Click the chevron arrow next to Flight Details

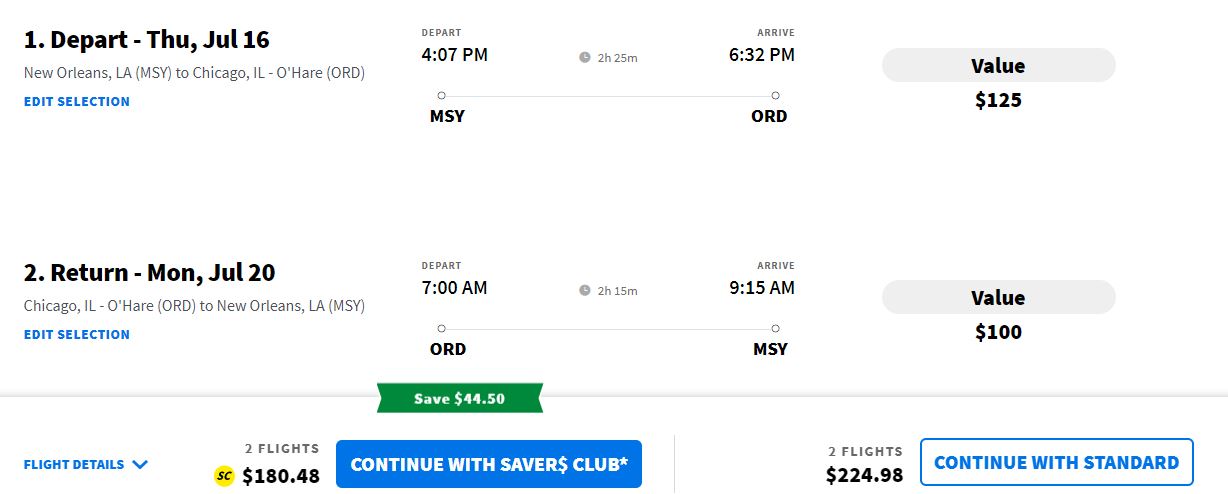tap(140, 465)
